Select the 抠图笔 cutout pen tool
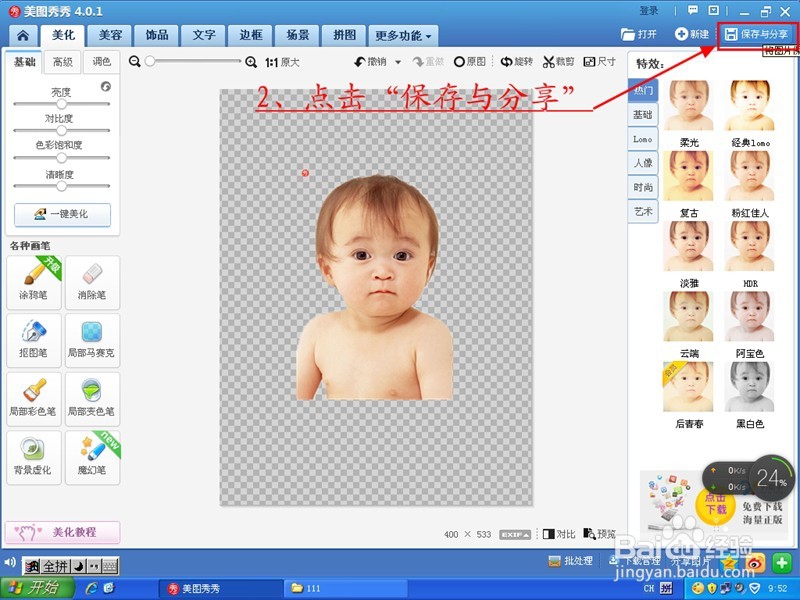Screen dimensions: 800x600 tap(34, 341)
